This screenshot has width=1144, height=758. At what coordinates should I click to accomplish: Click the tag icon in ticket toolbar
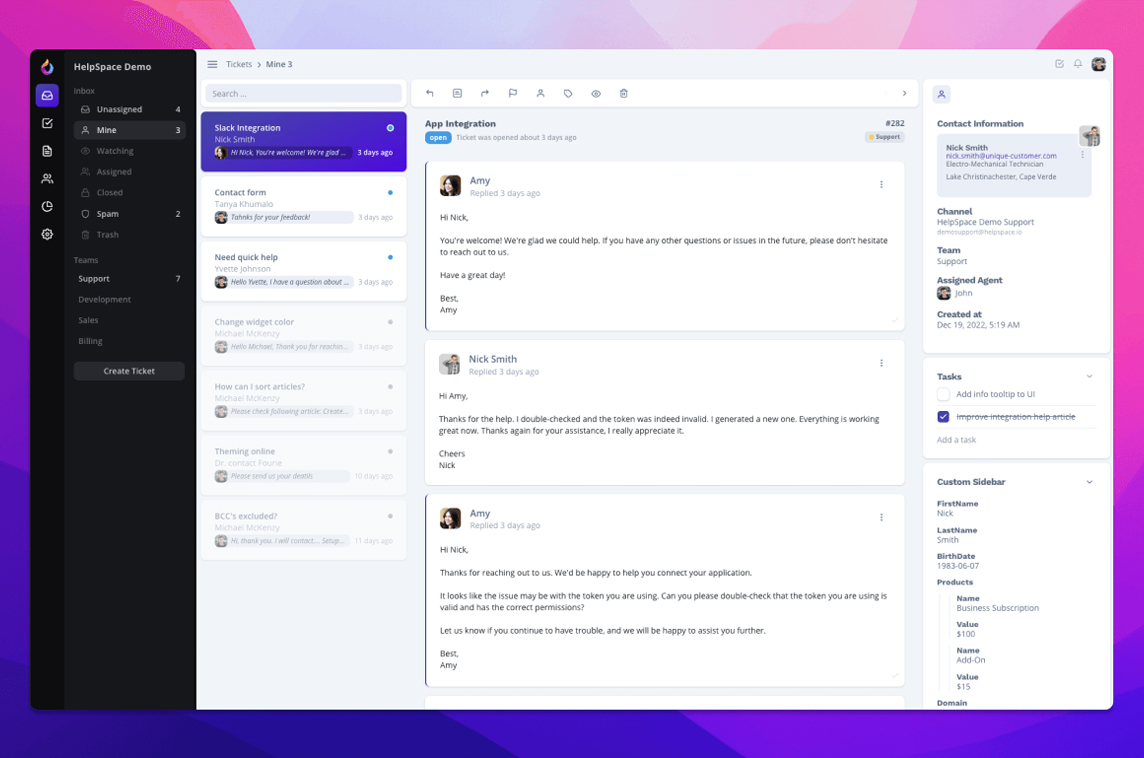point(568,93)
